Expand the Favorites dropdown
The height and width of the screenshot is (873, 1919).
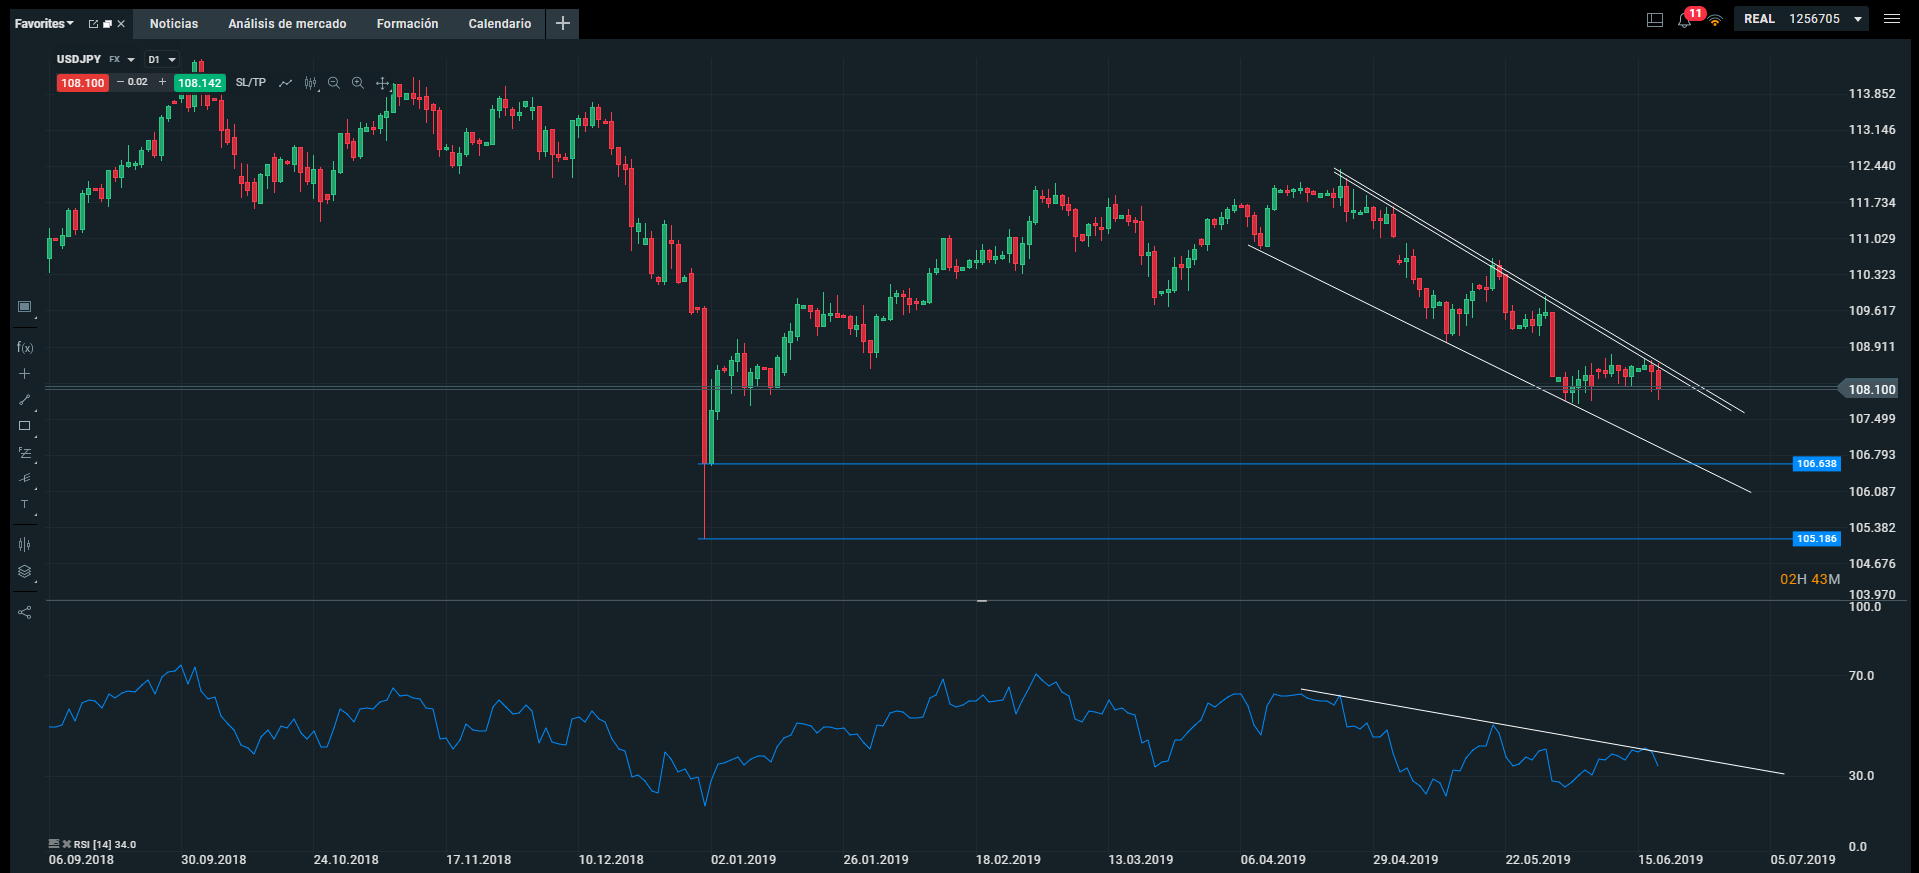(x=44, y=23)
